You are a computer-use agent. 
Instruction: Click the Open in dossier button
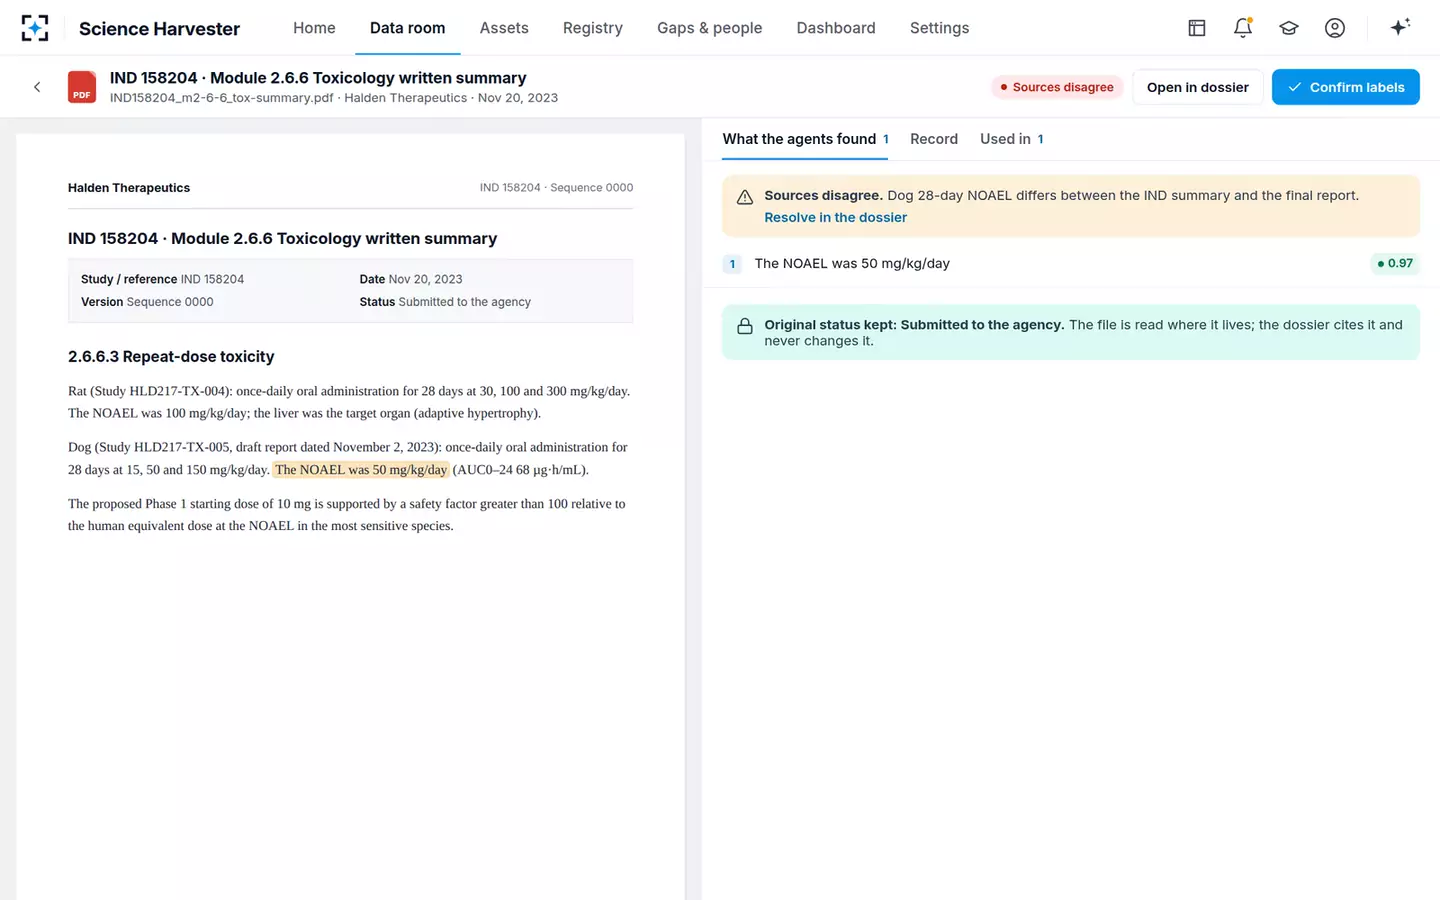coord(1198,87)
